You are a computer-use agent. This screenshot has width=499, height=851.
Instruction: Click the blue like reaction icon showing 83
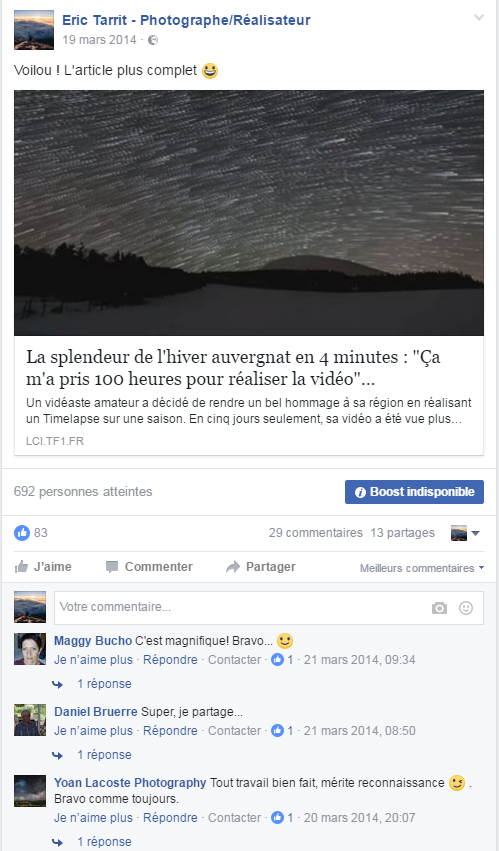[x=22, y=533]
